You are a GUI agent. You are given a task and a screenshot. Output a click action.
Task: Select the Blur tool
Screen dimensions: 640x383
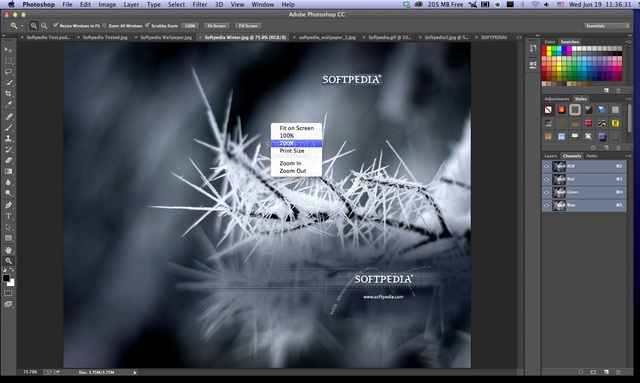pyautogui.click(x=8, y=183)
